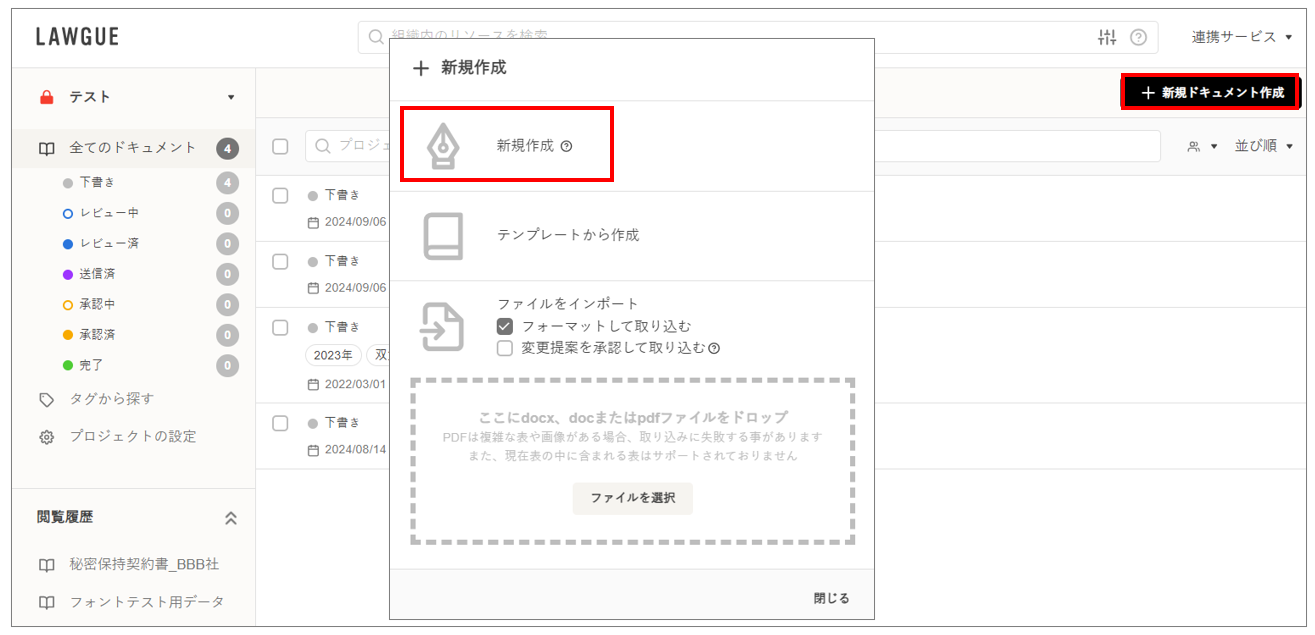
Task: Open the search filter sliders icon
Action: point(1107,37)
